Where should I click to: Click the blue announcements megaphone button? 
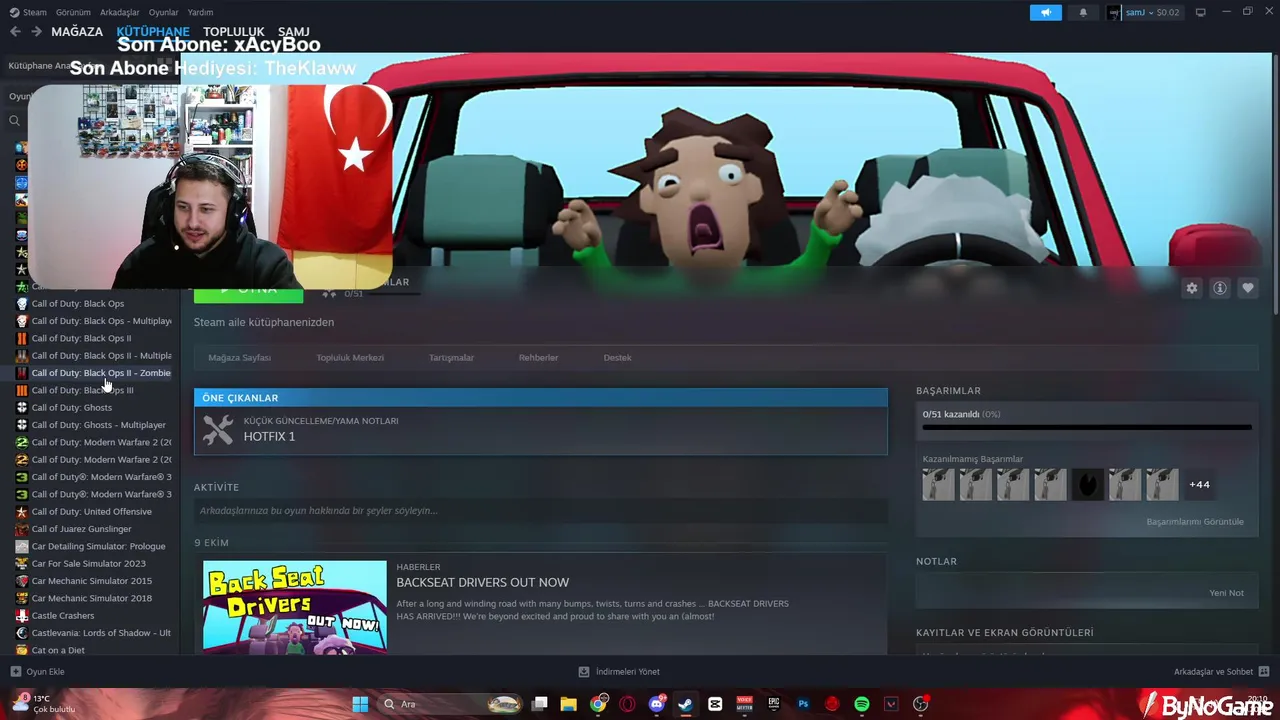pos(1045,12)
